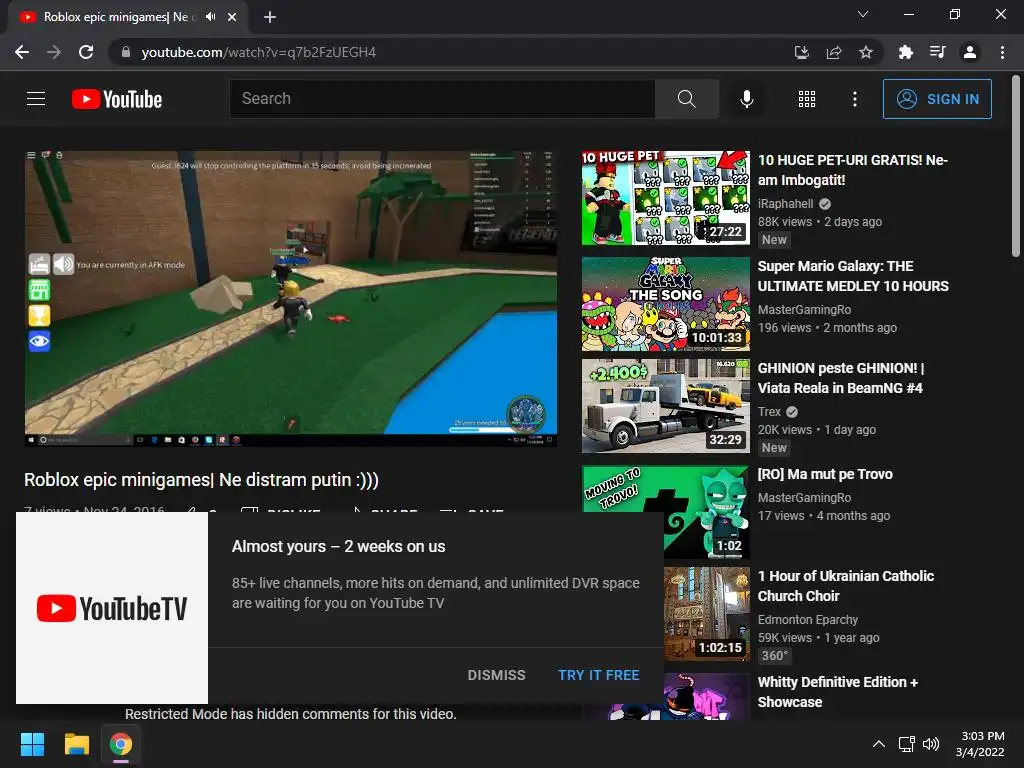Dismiss the YouTube TV promotion

pos(496,675)
